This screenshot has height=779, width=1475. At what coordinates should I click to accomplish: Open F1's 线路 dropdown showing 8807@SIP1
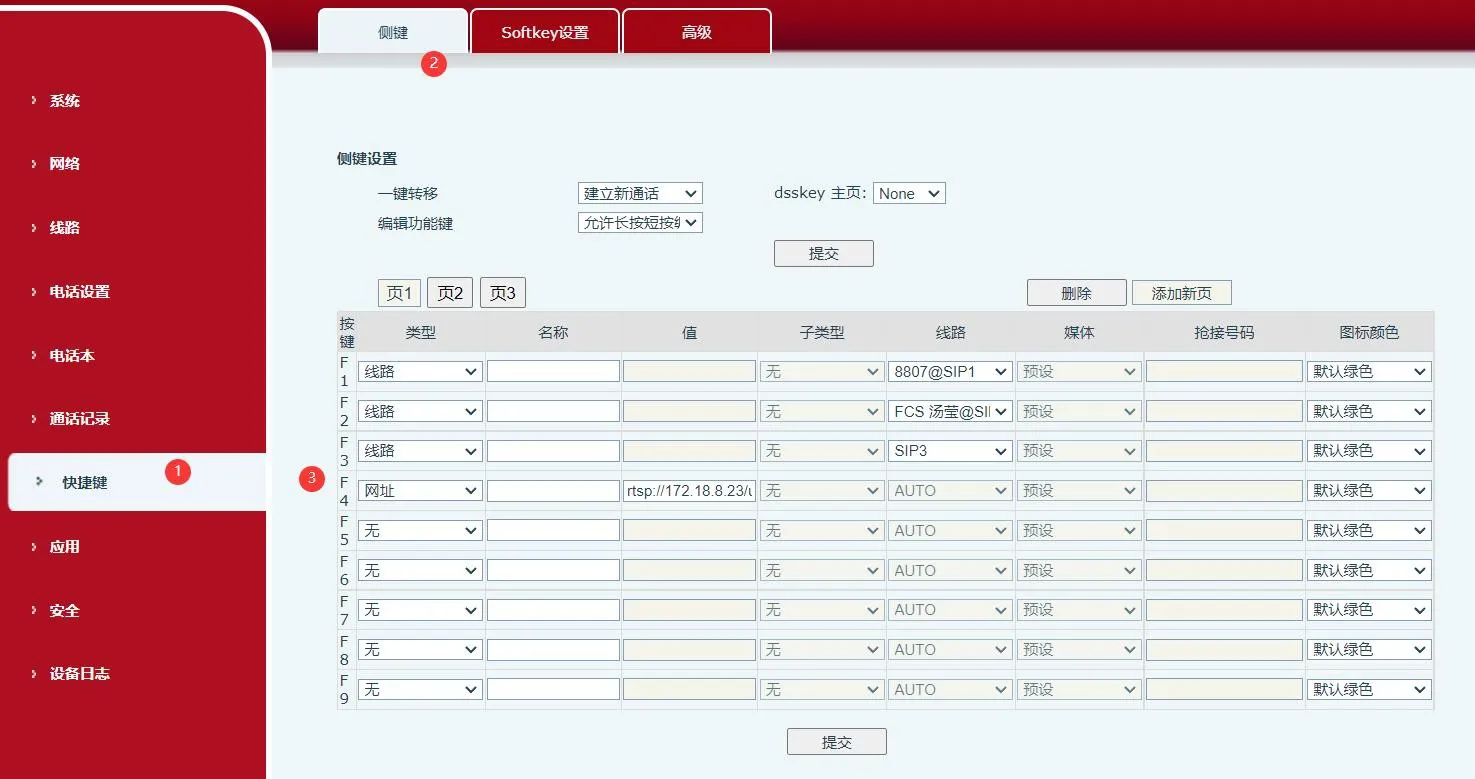click(950, 370)
